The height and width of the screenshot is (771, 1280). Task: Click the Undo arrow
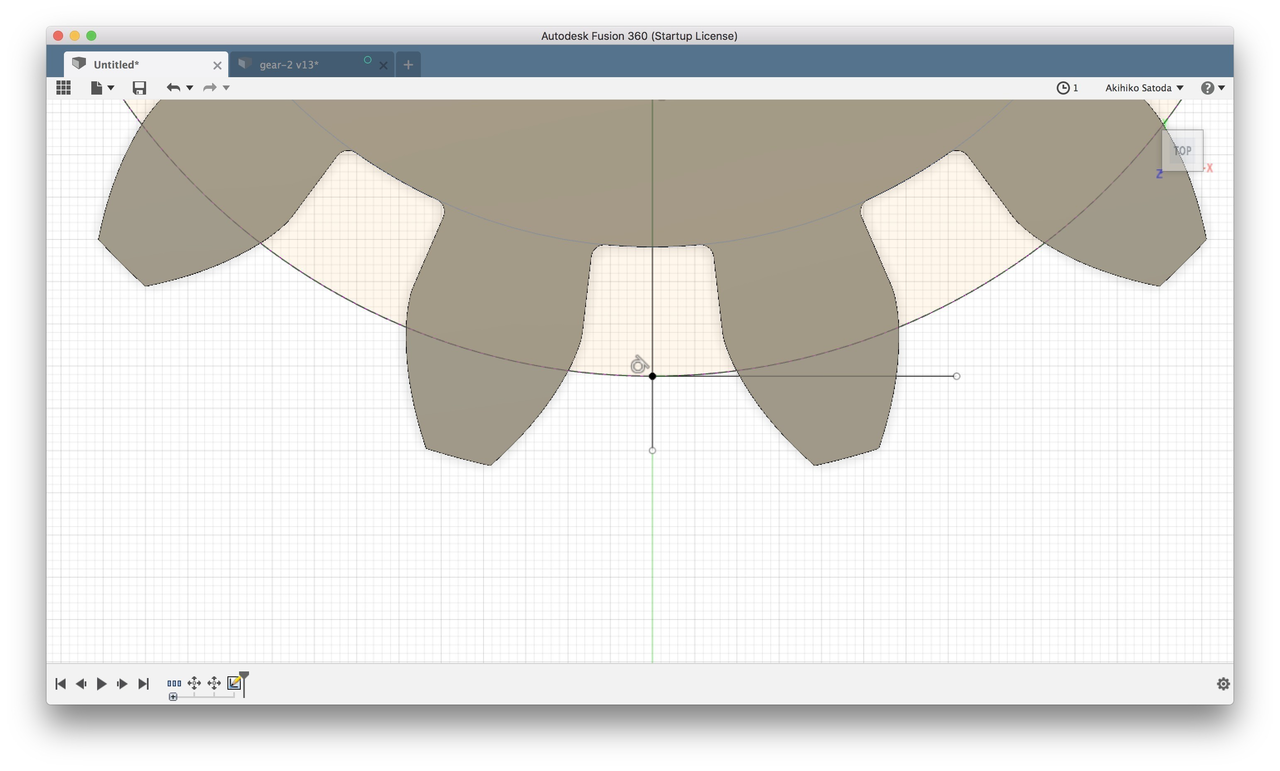[173, 88]
